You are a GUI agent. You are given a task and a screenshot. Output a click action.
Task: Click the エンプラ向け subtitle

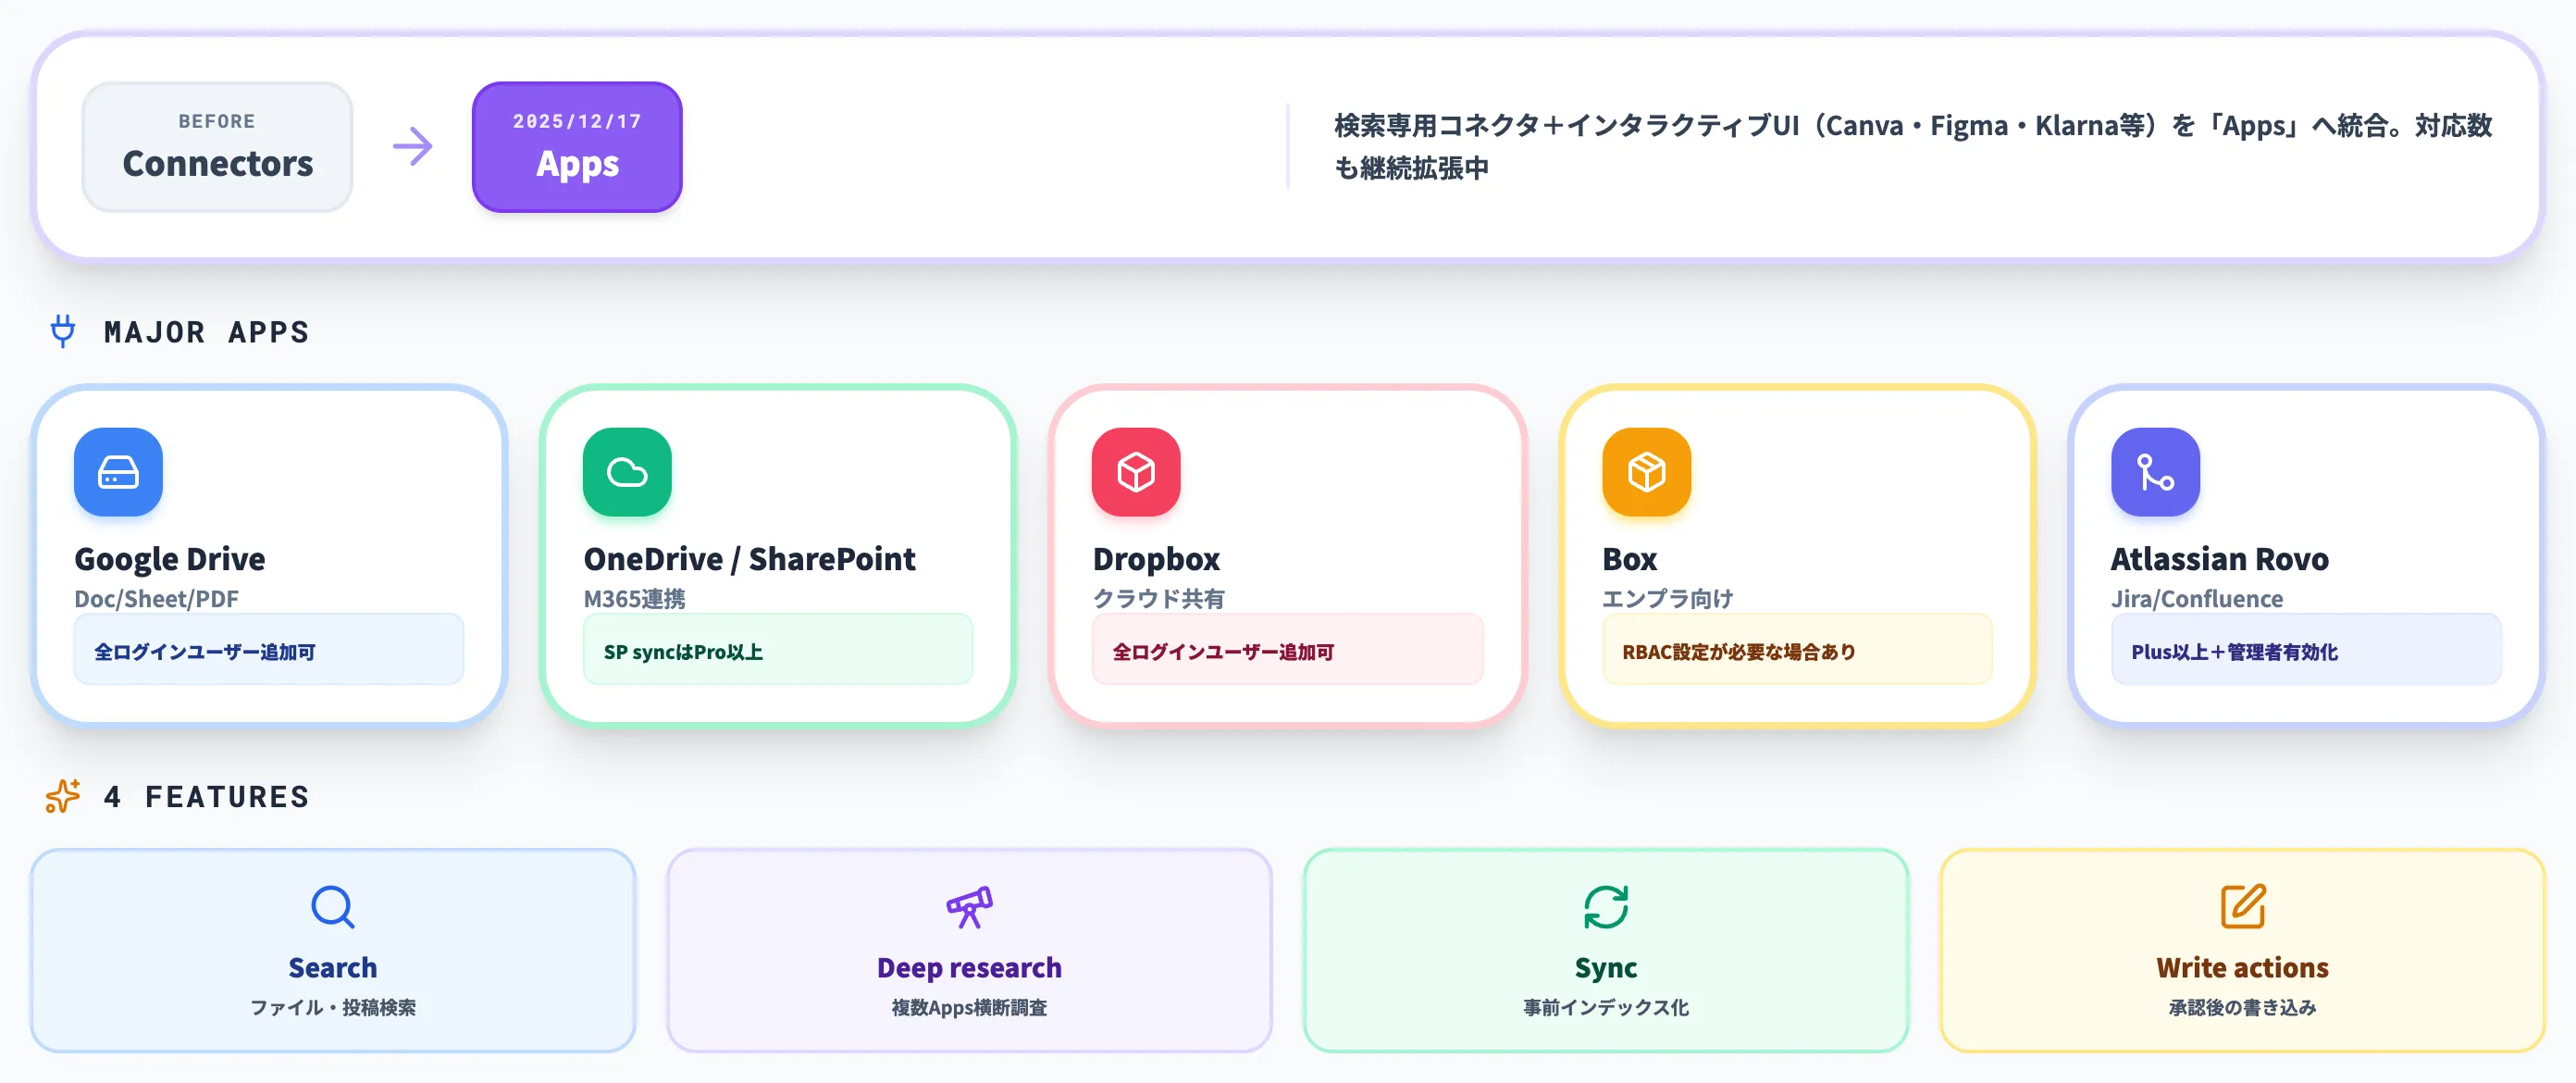[x=1667, y=599]
